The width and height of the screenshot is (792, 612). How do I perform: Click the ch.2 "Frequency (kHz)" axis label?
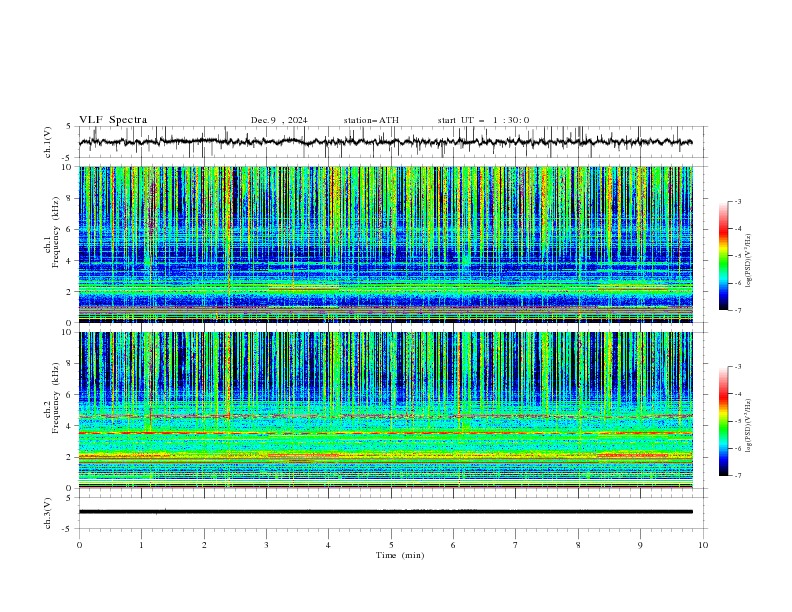pyautogui.click(x=56, y=397)
